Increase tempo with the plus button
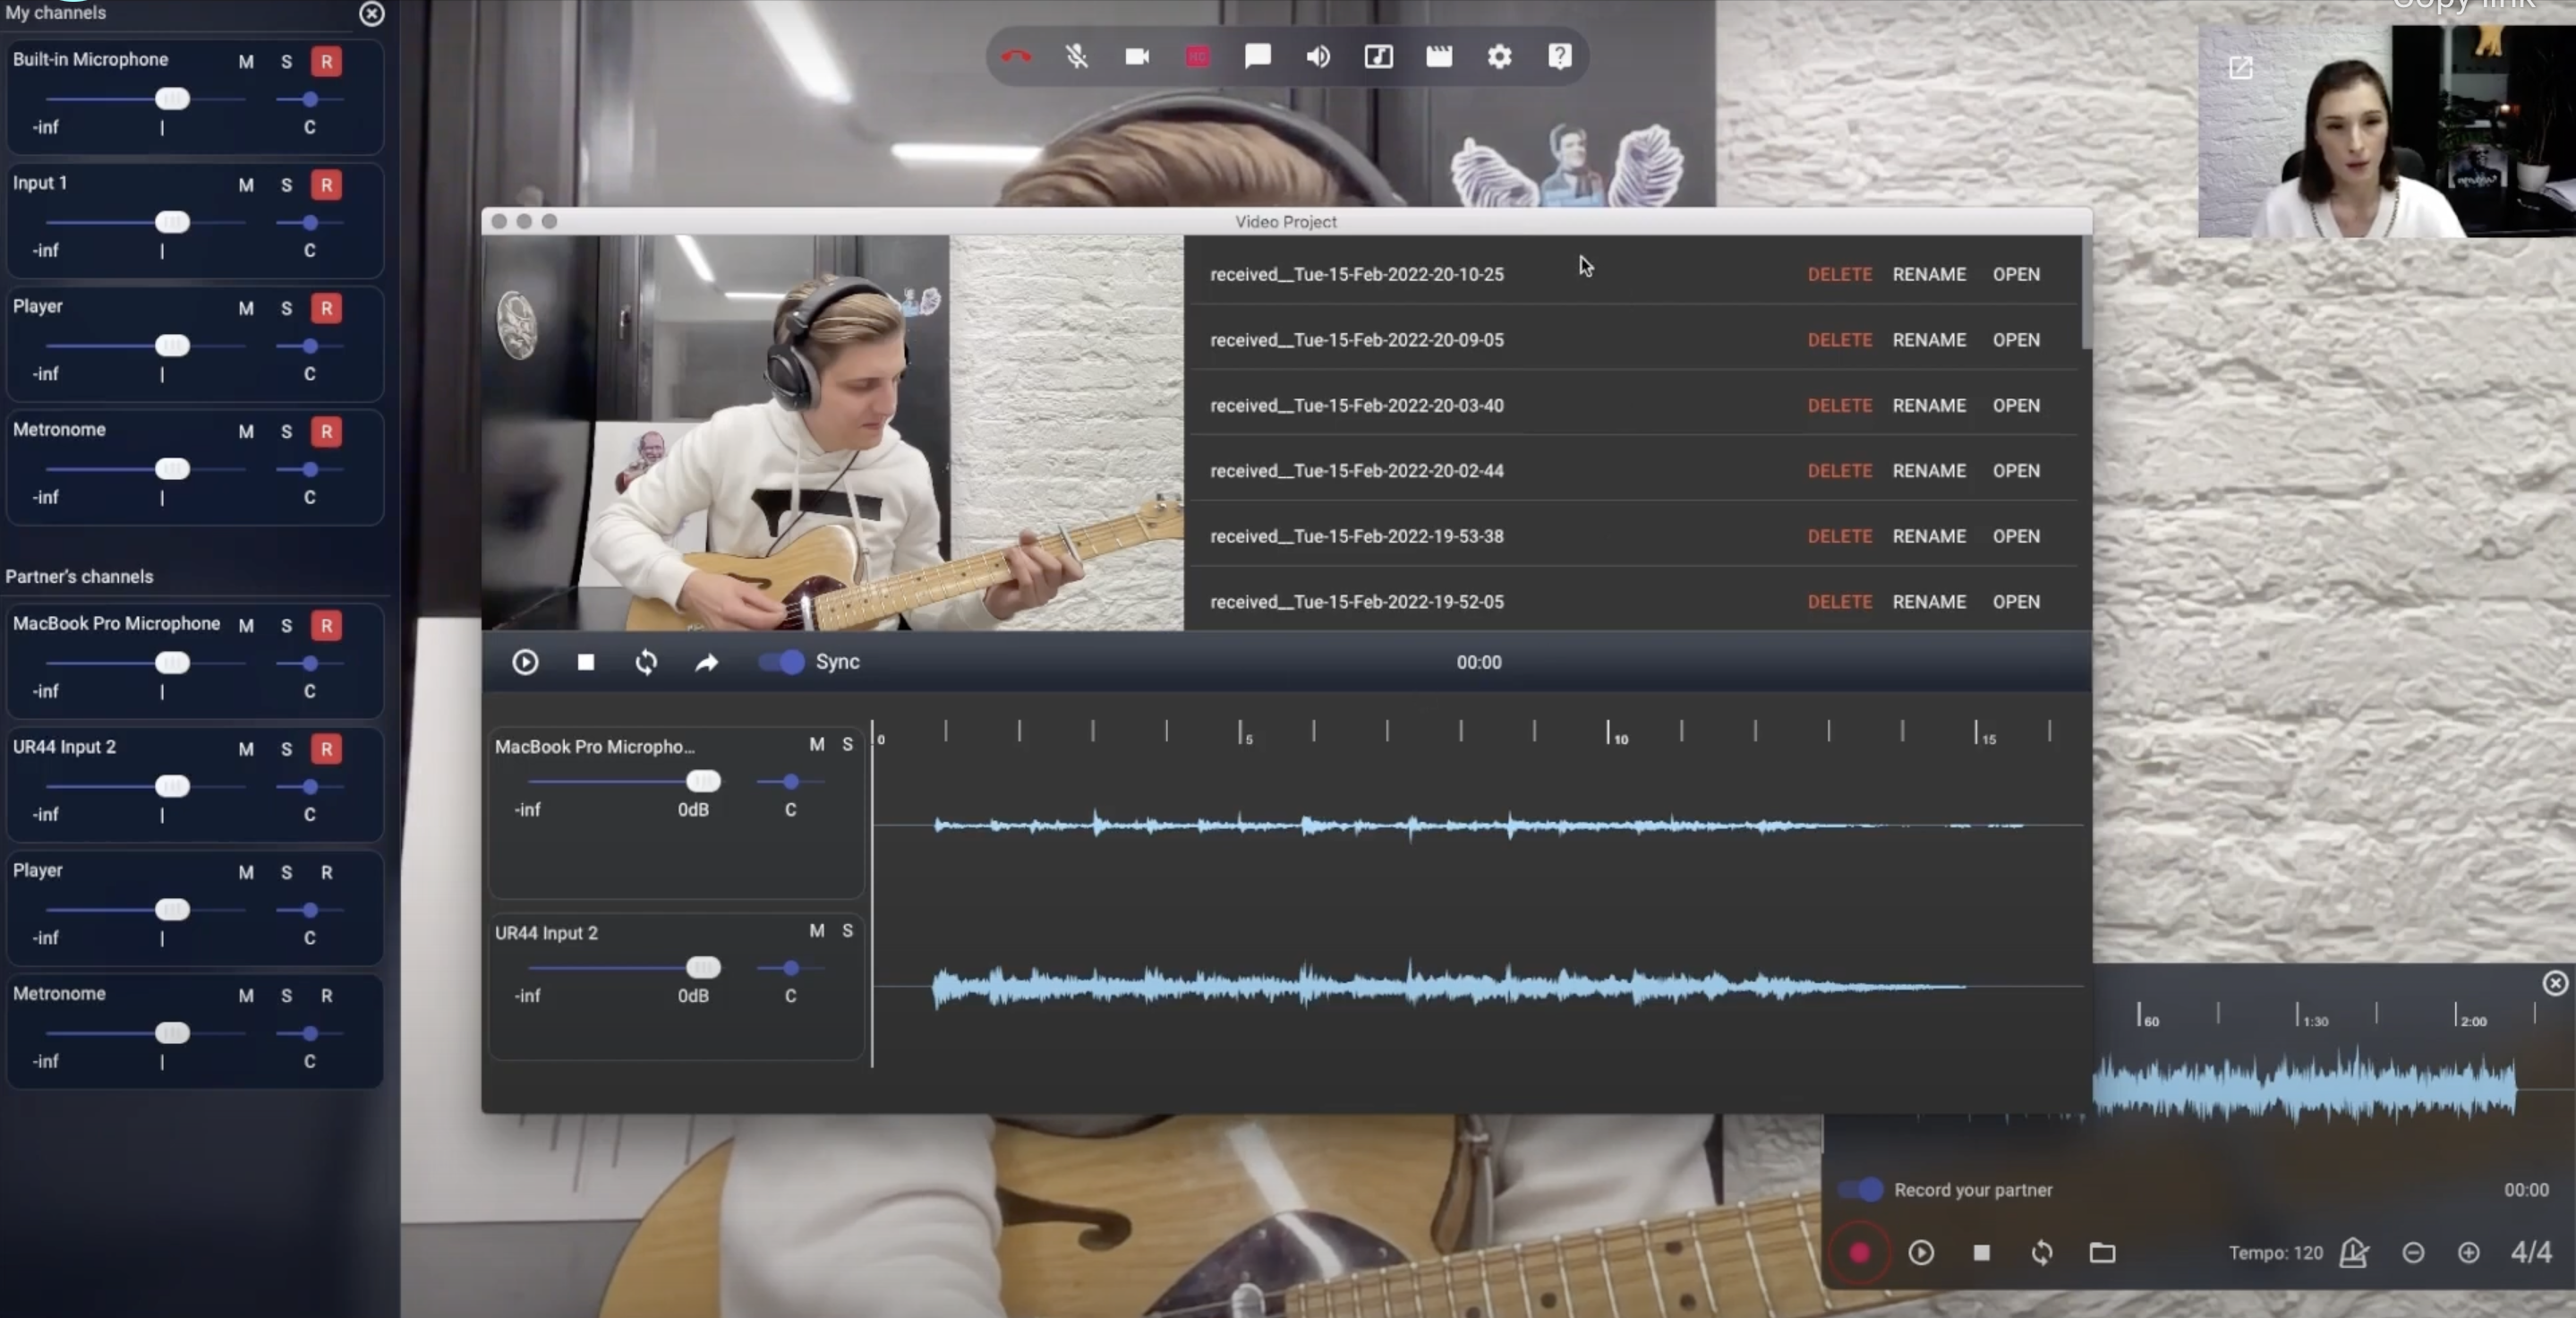 point(2468,1253)
